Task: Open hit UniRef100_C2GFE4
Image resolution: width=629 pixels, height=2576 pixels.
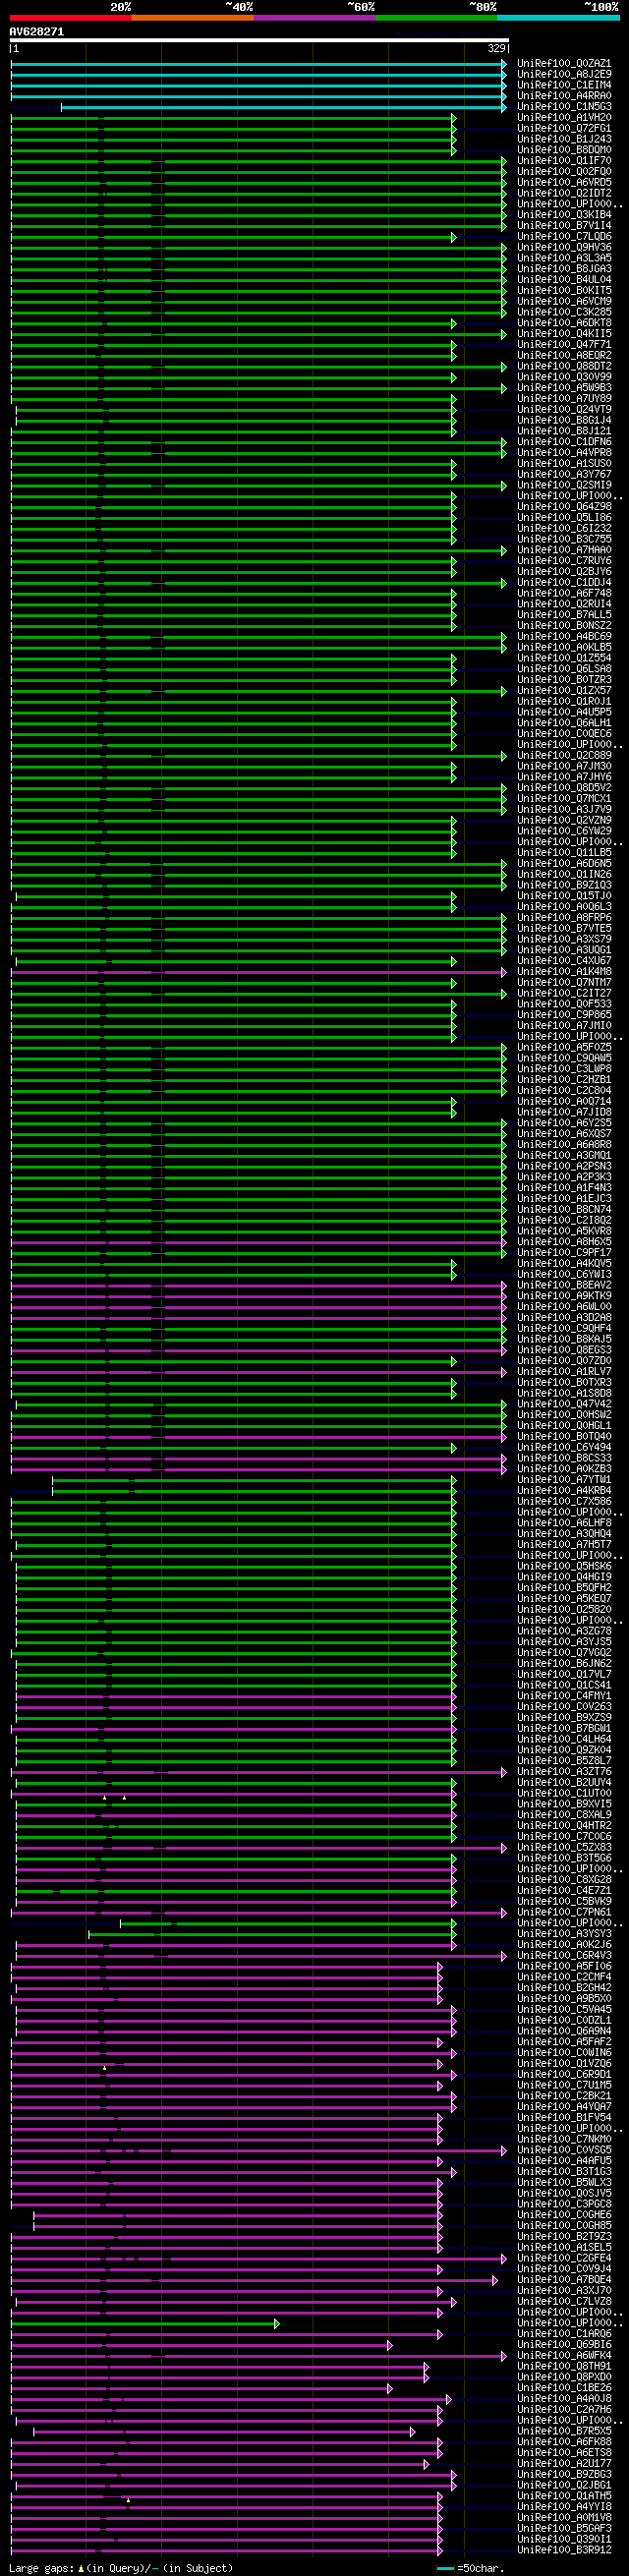Action: (564, 2260)
